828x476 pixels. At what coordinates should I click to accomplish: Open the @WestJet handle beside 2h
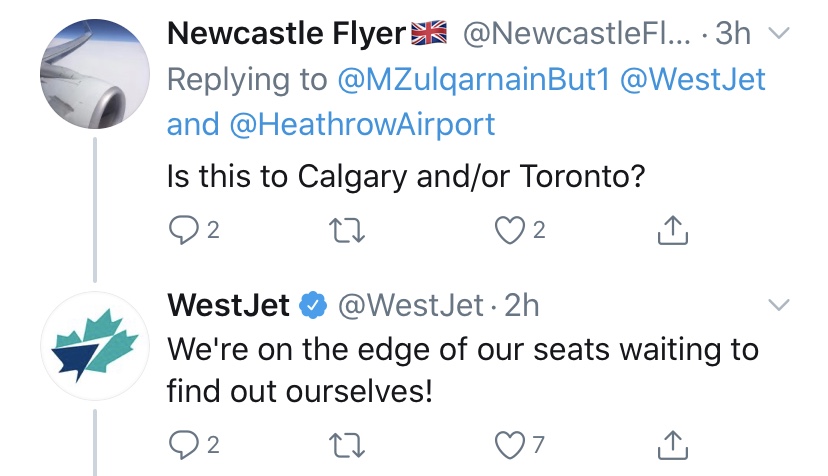coord(413,304)
